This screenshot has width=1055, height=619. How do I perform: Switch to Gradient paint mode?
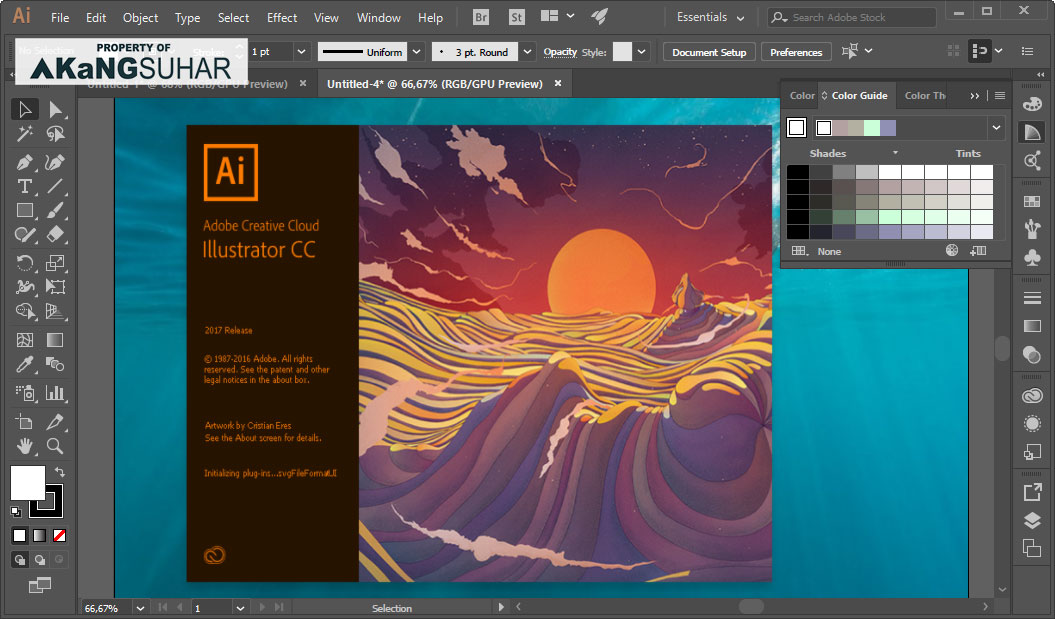[x=39, y=535]
